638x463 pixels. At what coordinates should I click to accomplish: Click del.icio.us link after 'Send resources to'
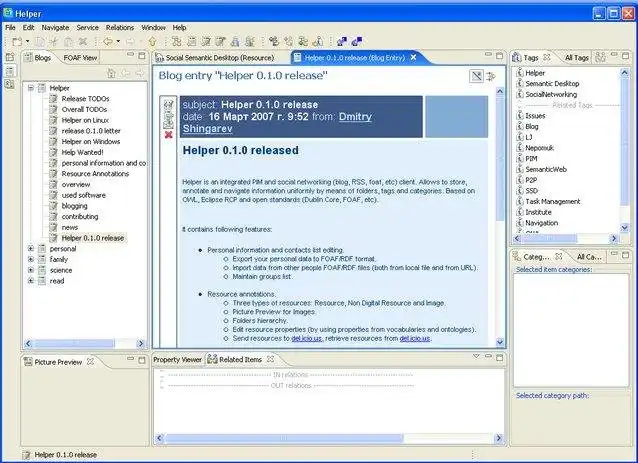(x=307, y=339)
